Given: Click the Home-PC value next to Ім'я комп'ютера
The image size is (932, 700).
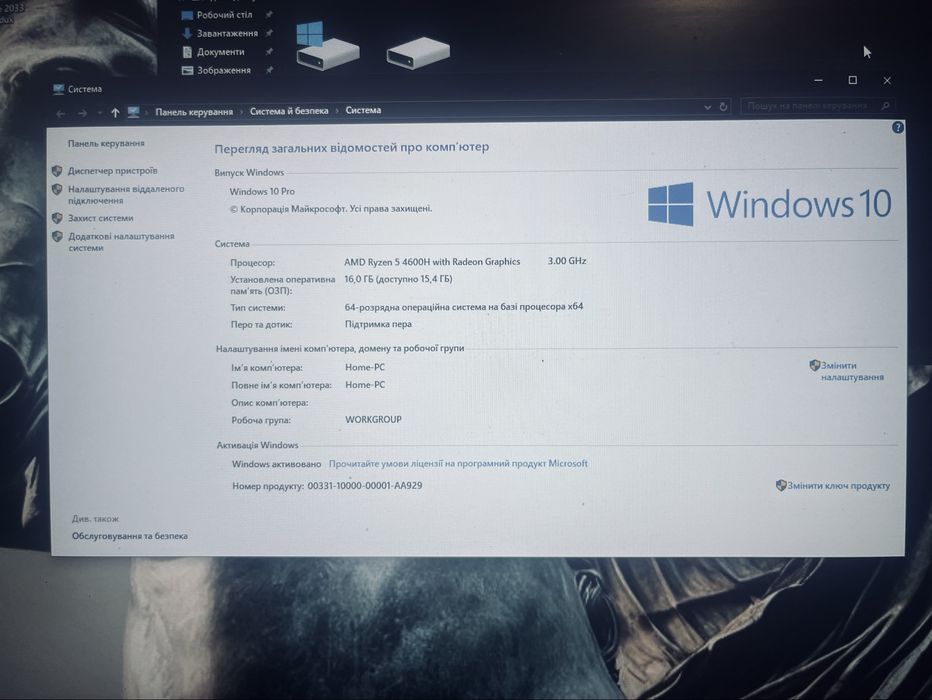Looking at the screenshot, I should 365,367.
